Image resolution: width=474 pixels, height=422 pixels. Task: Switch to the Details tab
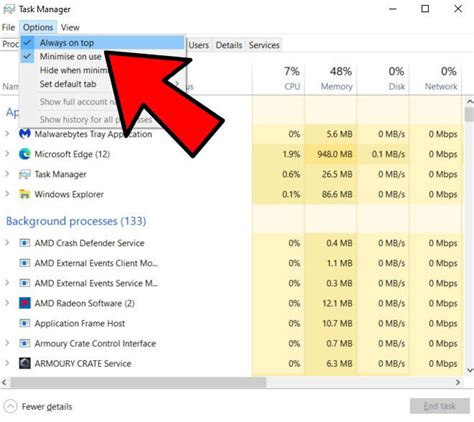point(229,45)
